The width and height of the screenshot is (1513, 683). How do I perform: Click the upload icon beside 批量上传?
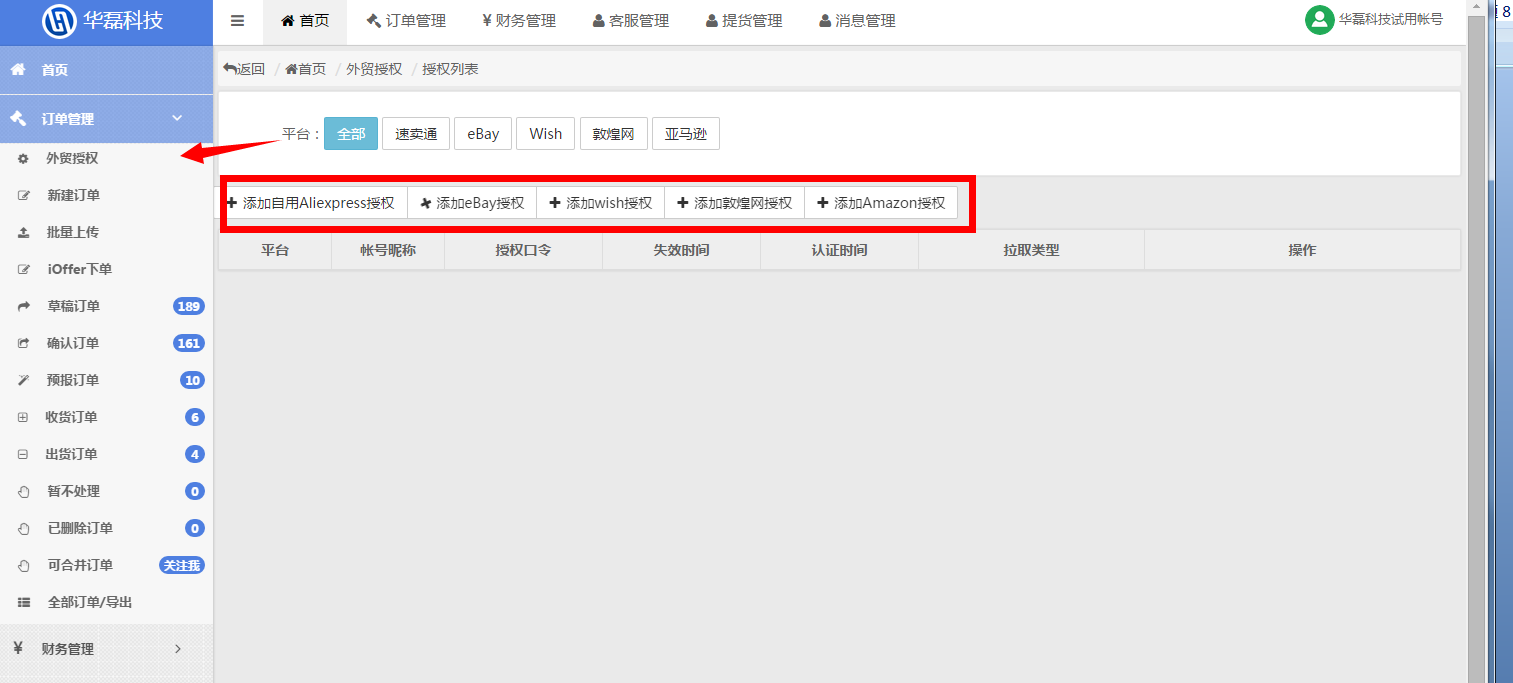click(x=23, y=232)
